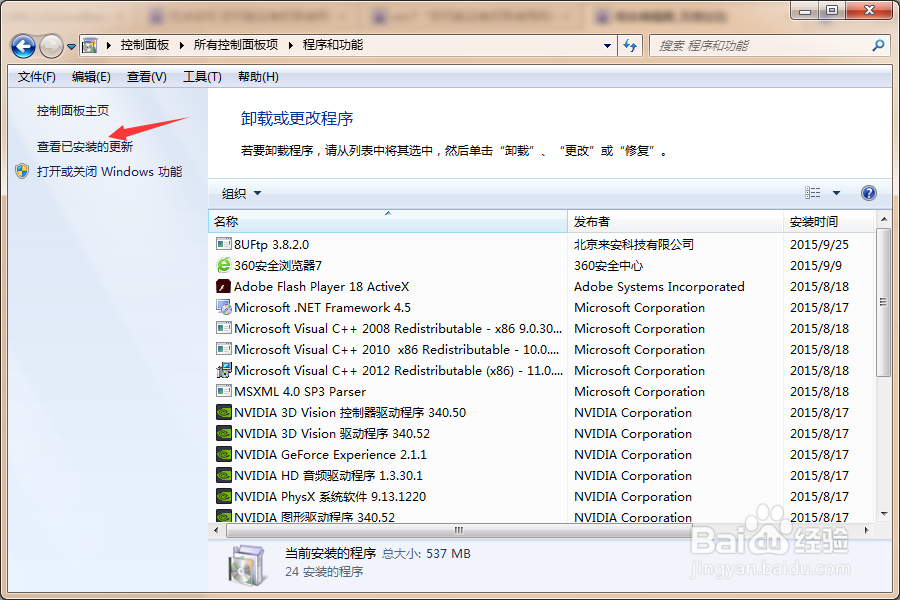Sort by 名称 column header

pyautogui.click(x=388, y=222)
